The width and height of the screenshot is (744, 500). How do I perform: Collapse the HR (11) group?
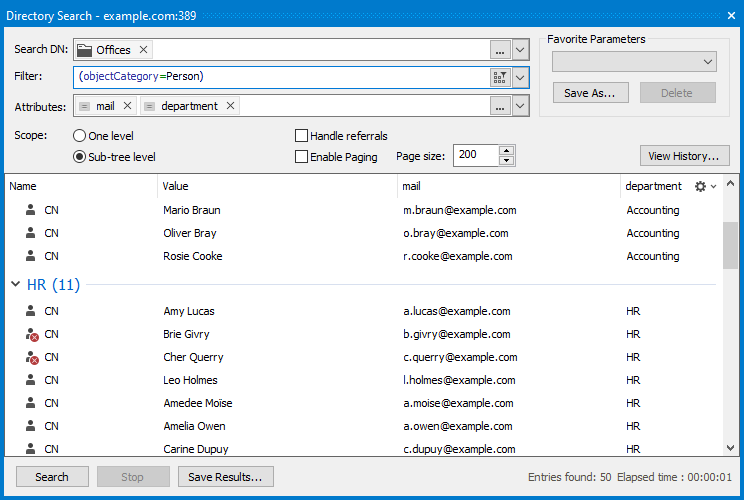(x=15, y=285)
